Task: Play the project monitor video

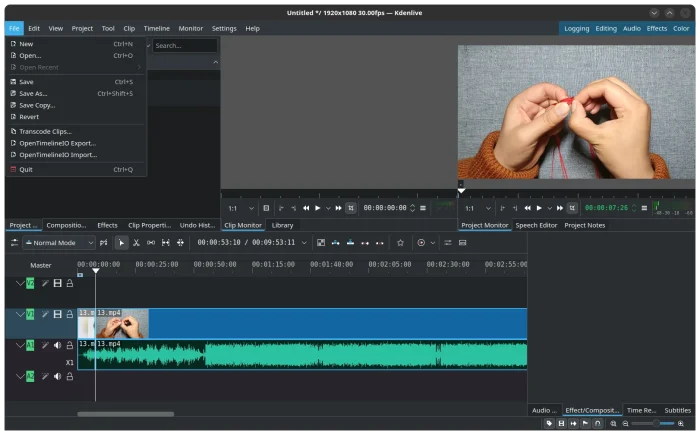Action: (538, 208)
